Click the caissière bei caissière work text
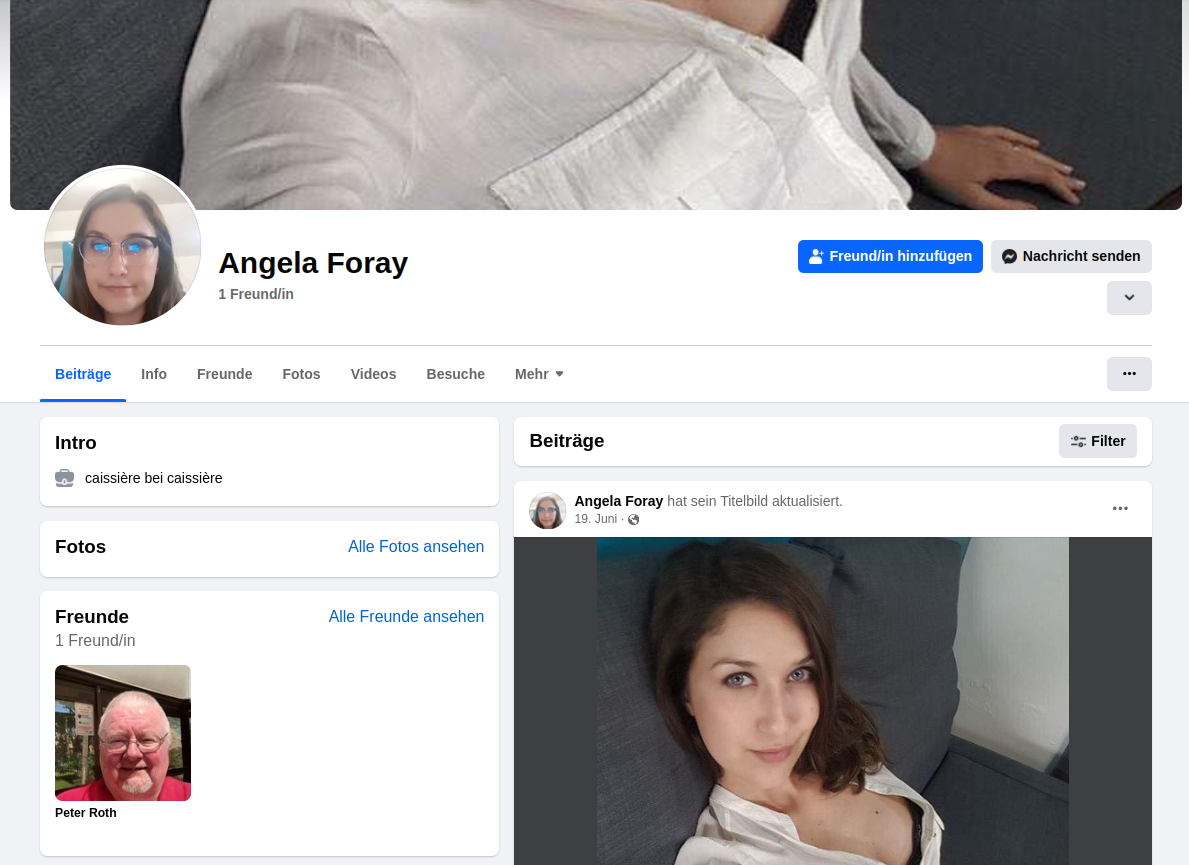Viewport: 1189px width, 865px height. 153,478
